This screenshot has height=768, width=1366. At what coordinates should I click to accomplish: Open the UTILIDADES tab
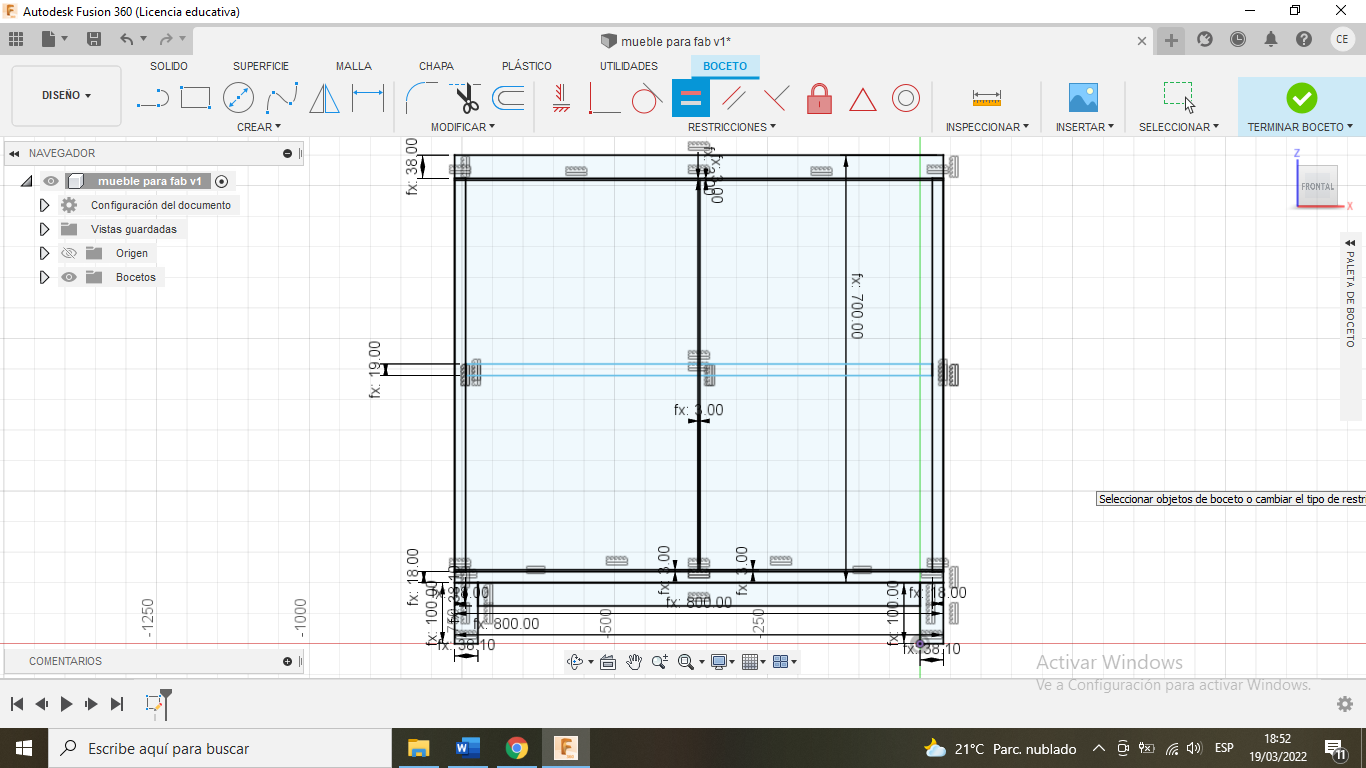tap(628, 66)
